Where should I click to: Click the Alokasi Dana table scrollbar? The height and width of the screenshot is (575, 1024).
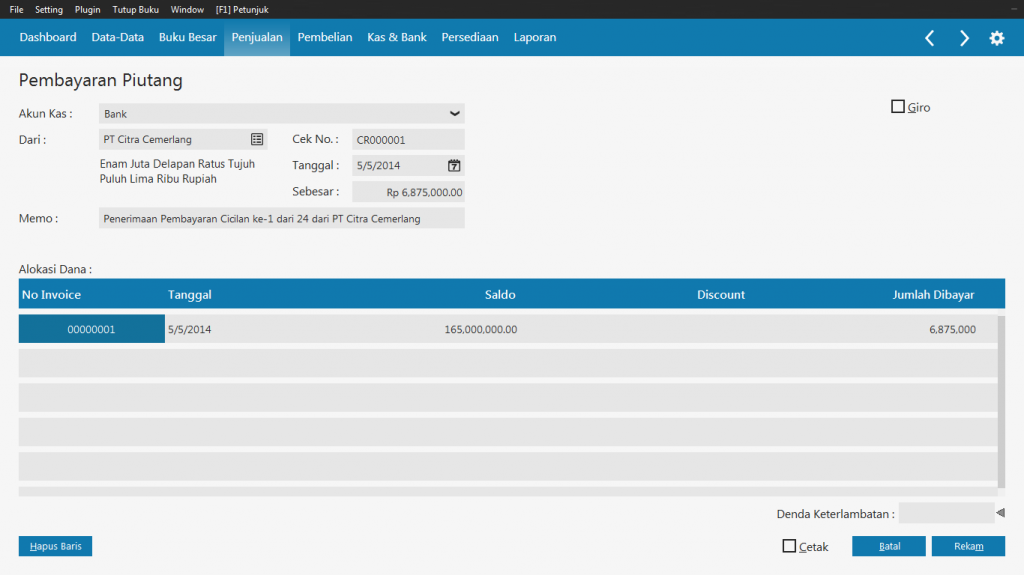tap(1001, 400)
